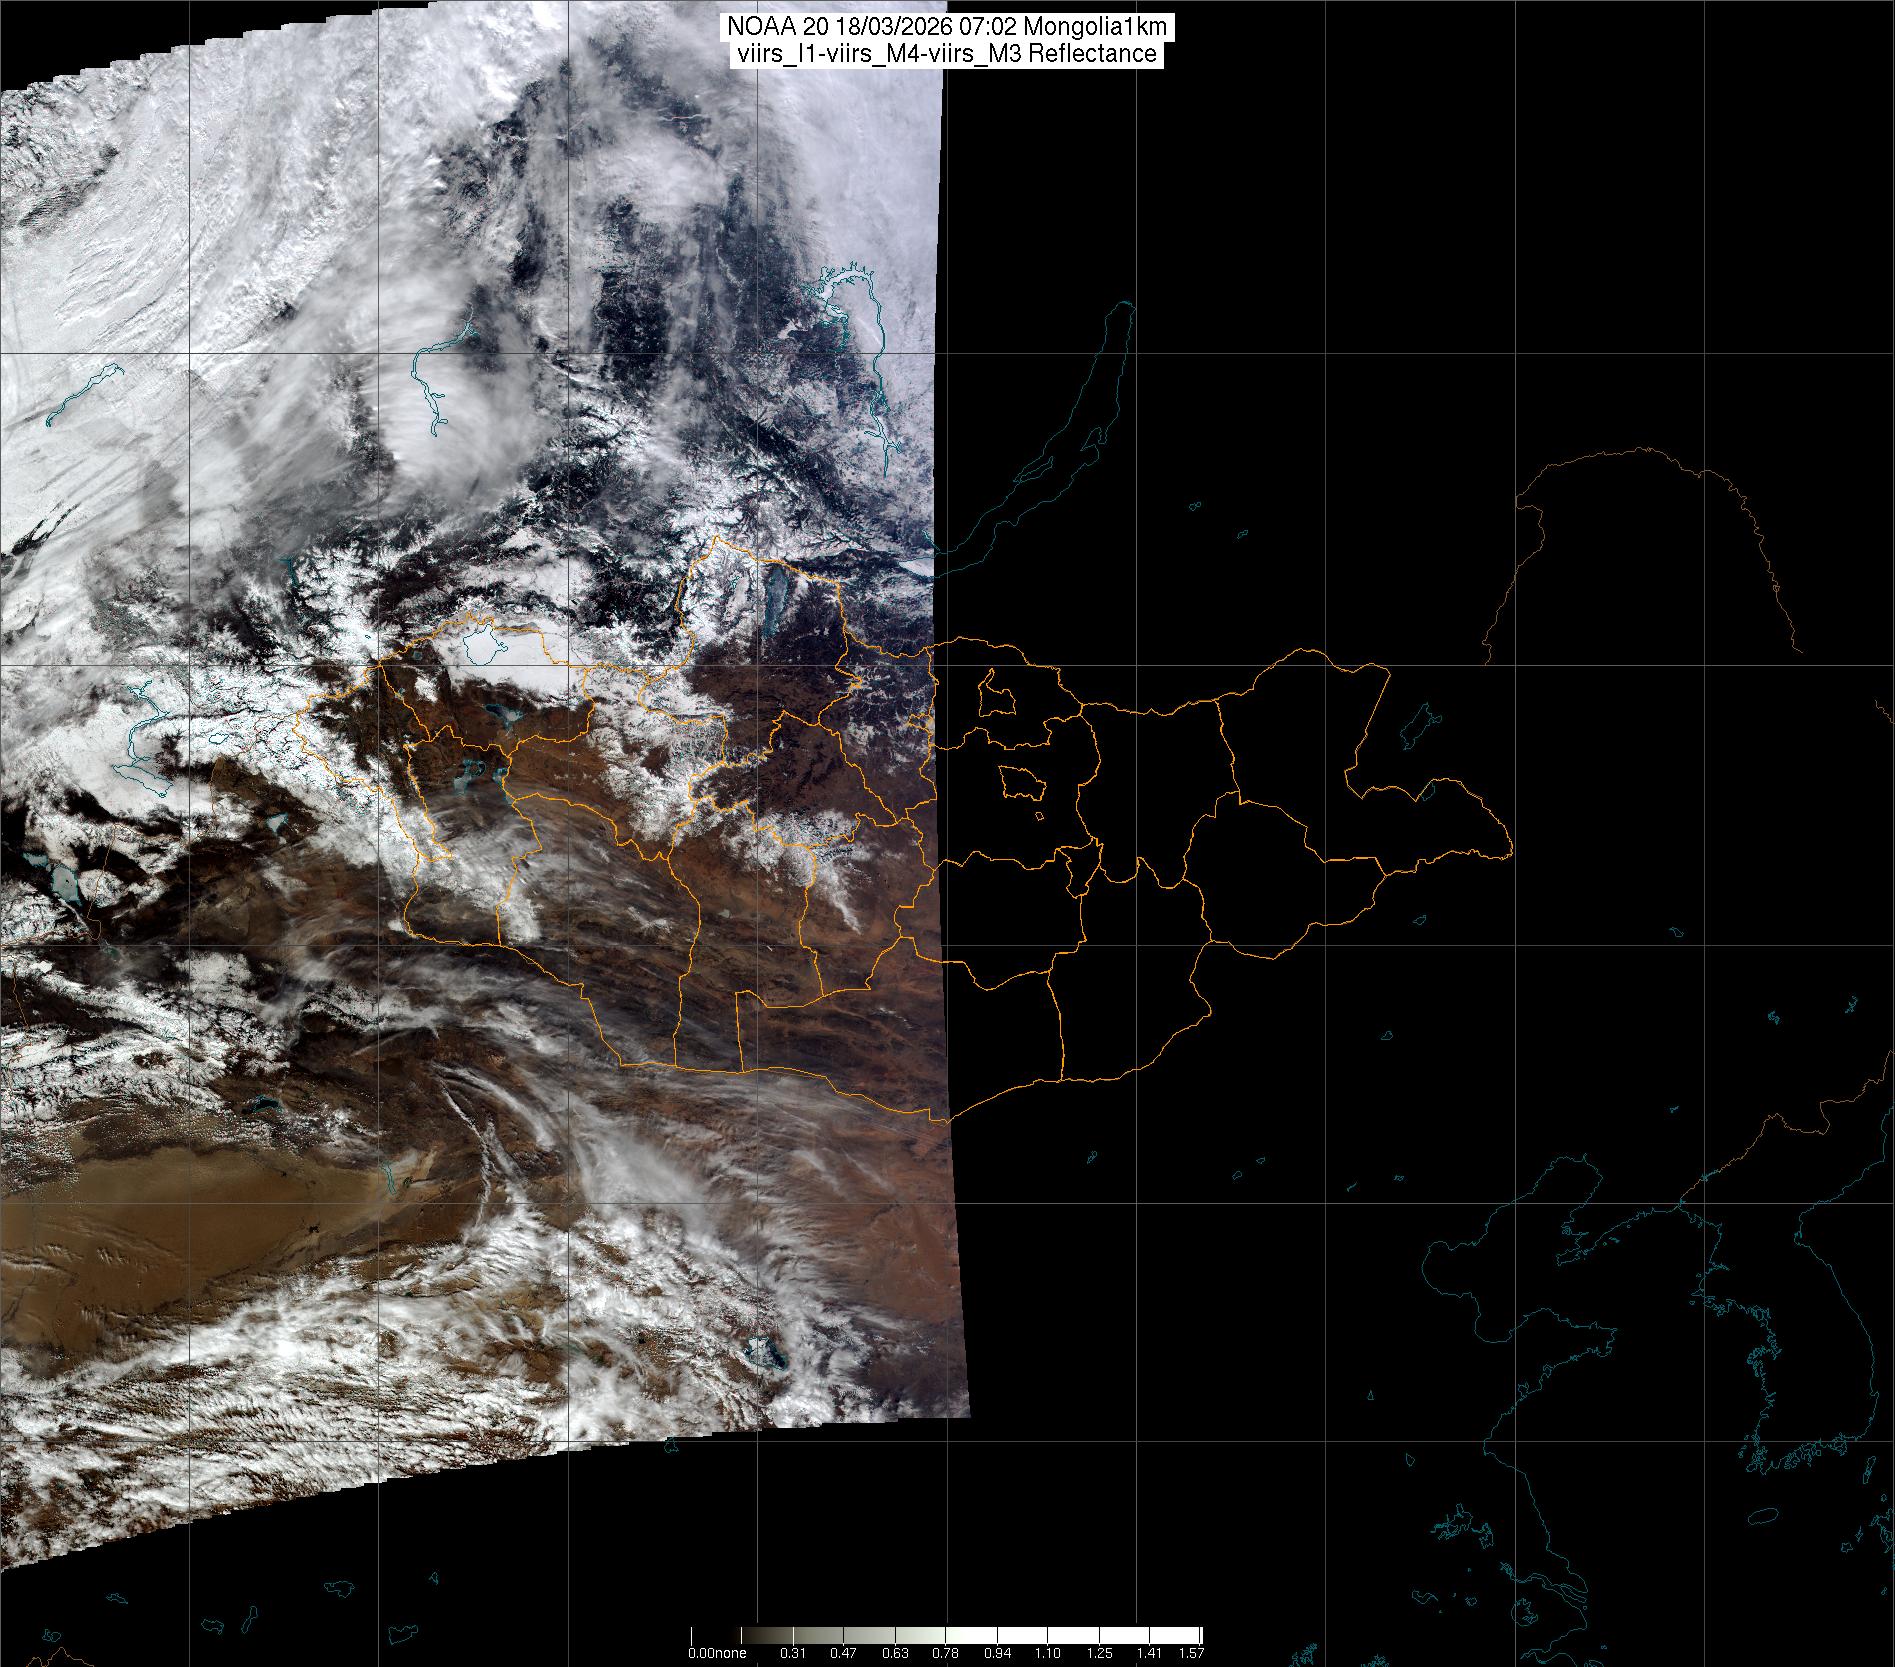The width and height of the screenshot is (1895, 1667).
Task: Click the "1.57" scale label
Action: [x=1192, y=1653]
